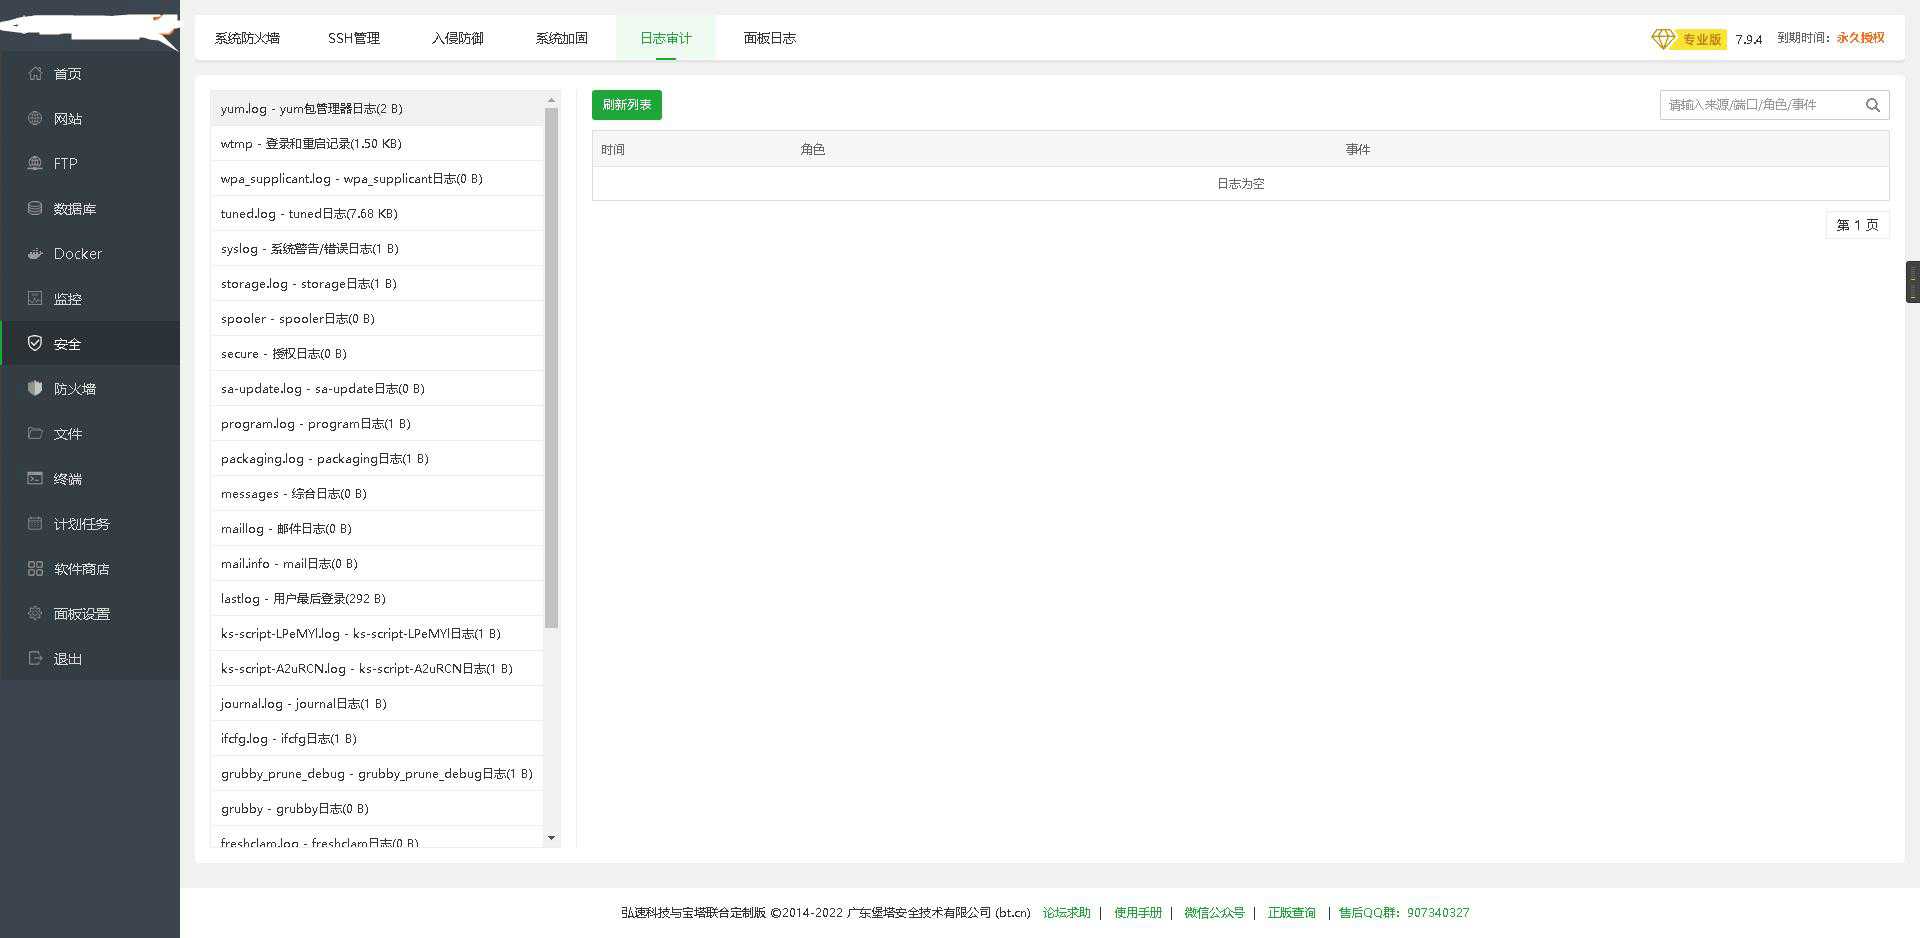Image resolution: width=1920 pixels, height=938 pixels.
Task: Select the journal.log entry
Action: 377,703
